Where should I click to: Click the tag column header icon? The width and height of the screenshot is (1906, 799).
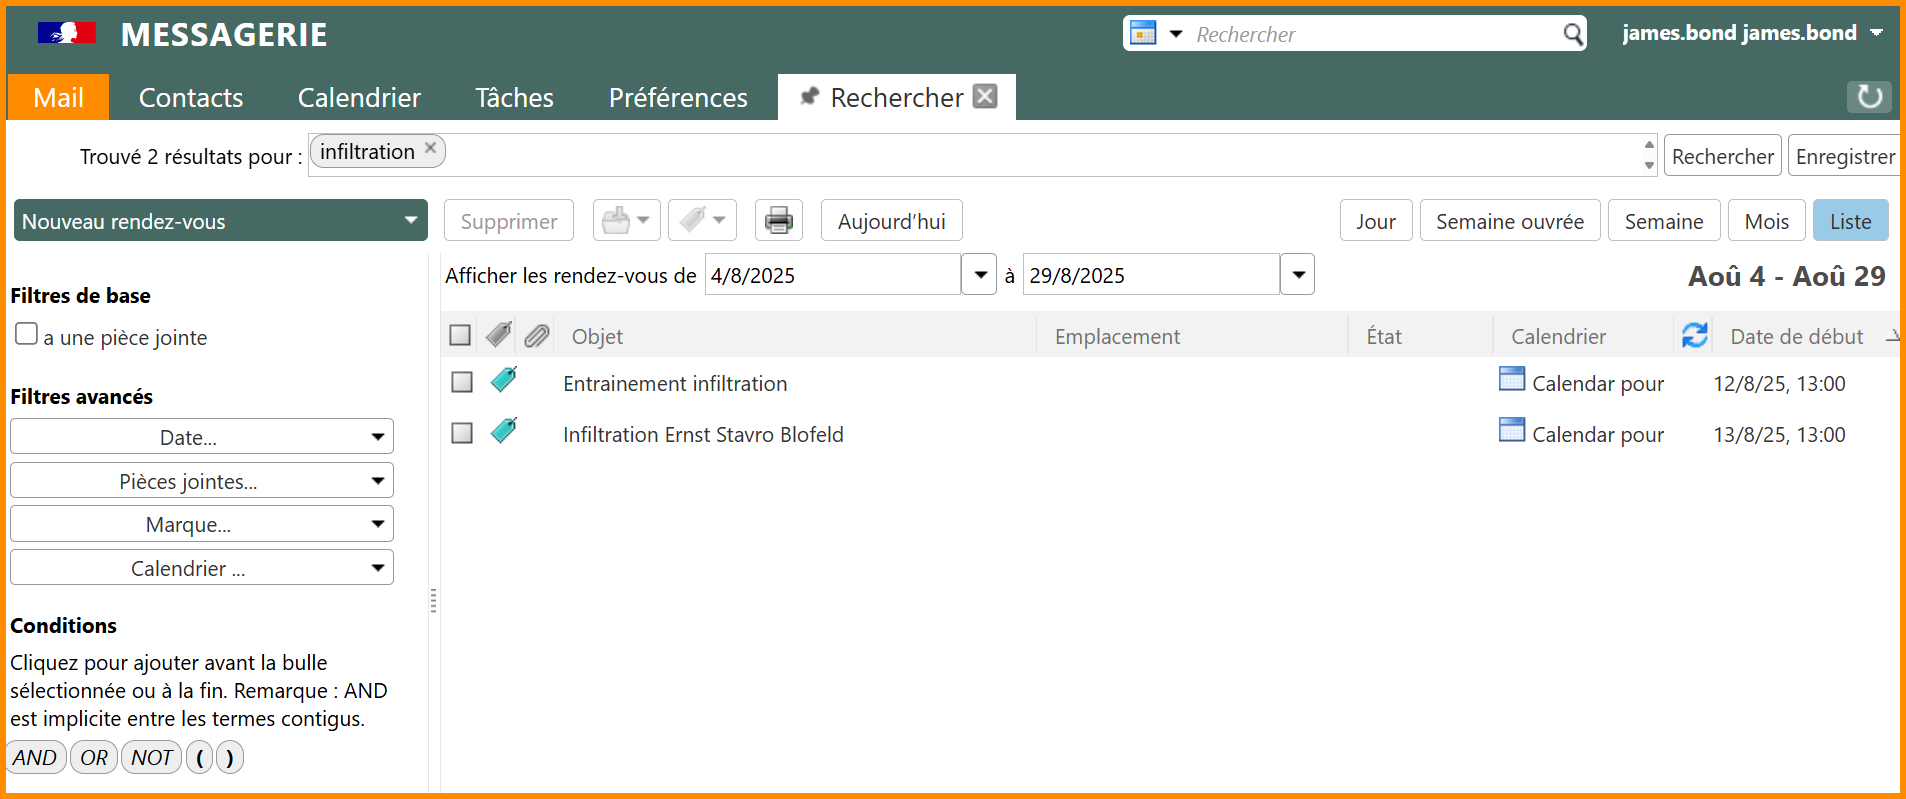[498, 336]
